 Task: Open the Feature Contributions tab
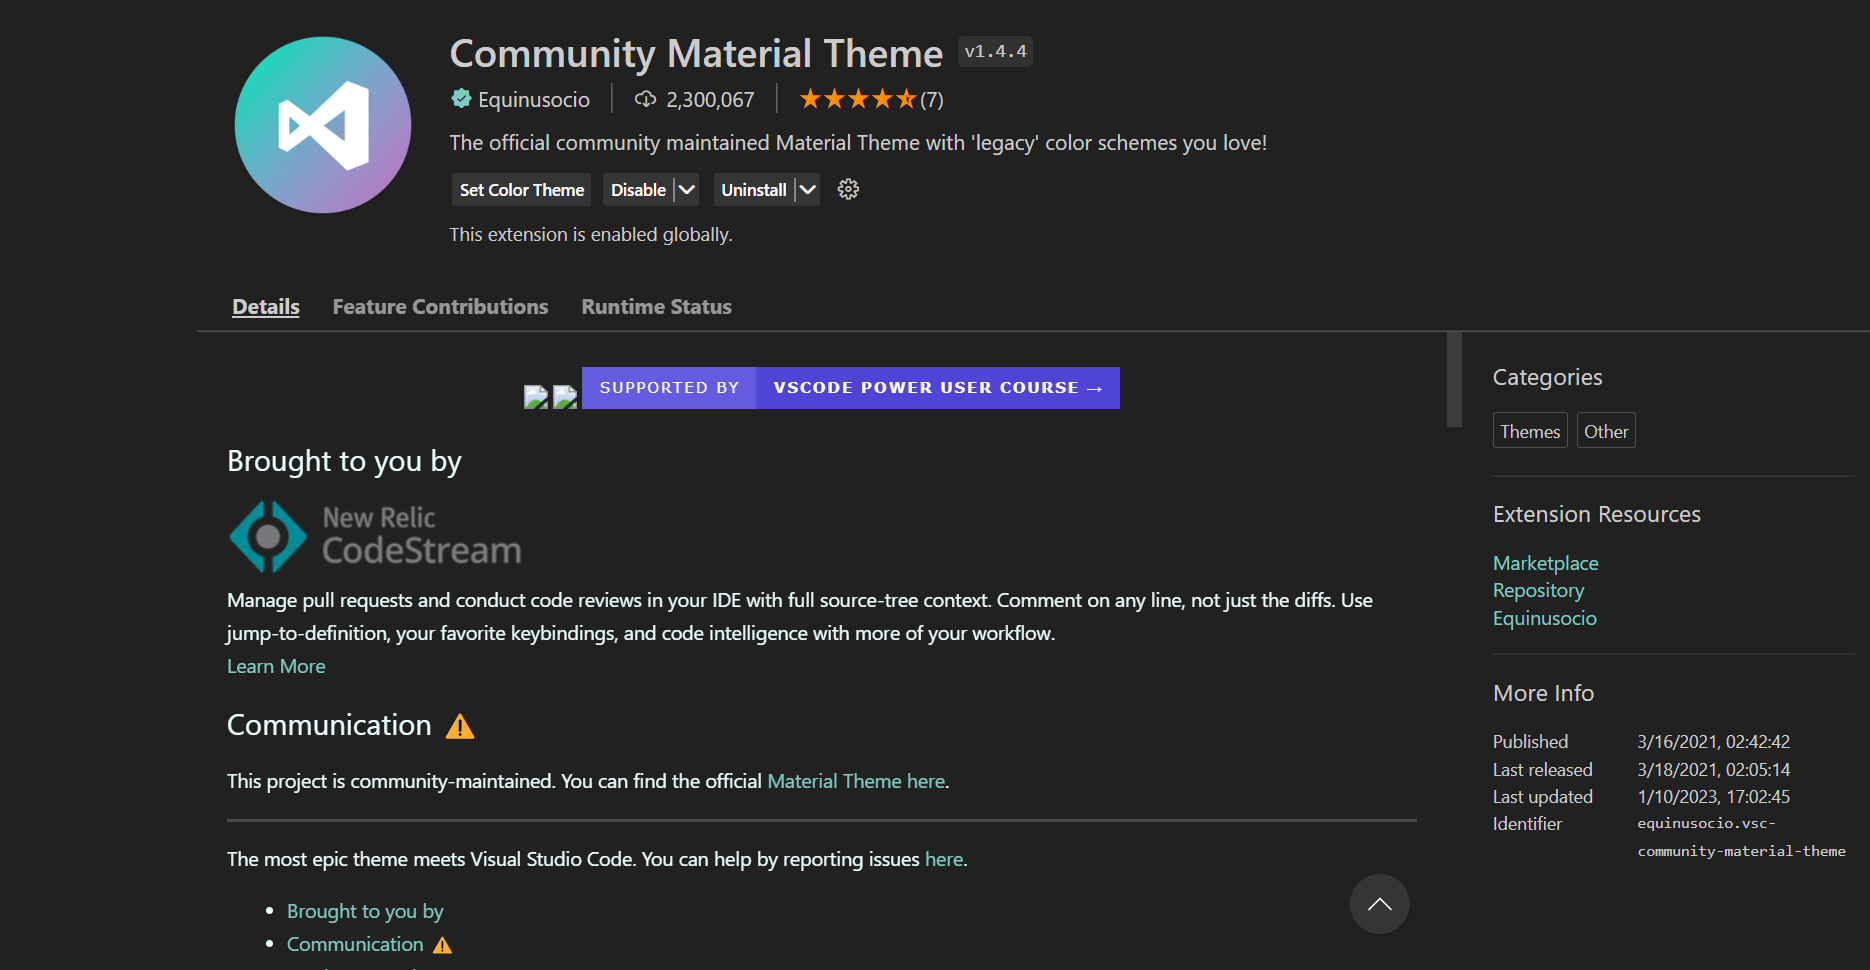click(x=440, y=306)
